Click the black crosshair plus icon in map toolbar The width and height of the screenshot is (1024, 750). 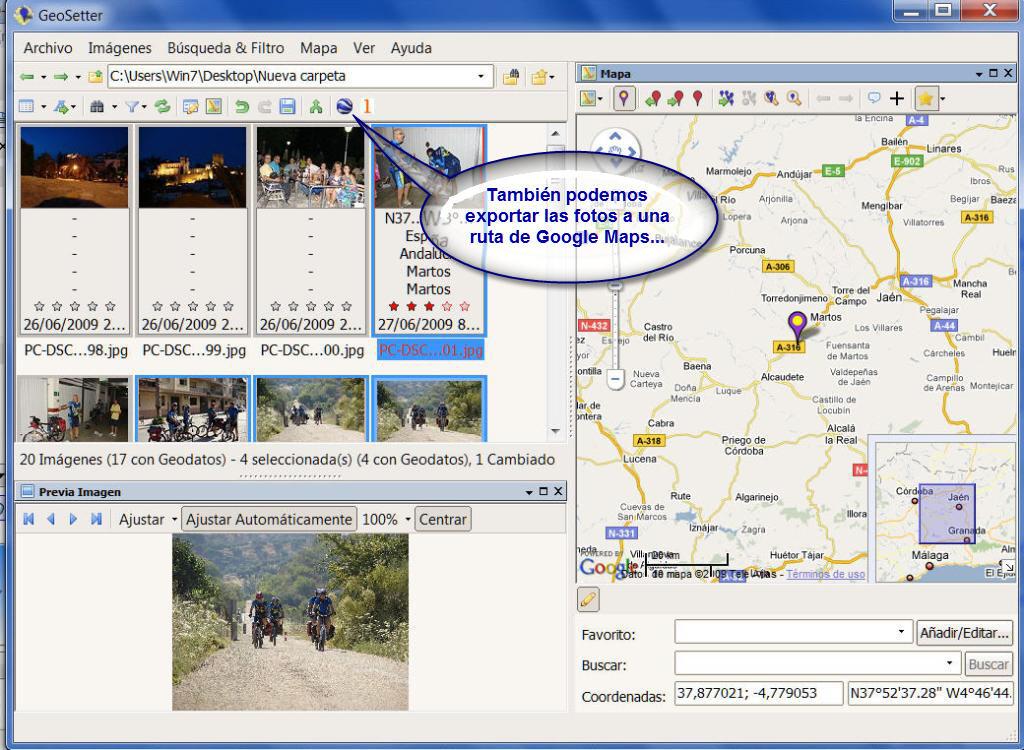[897, 99]
